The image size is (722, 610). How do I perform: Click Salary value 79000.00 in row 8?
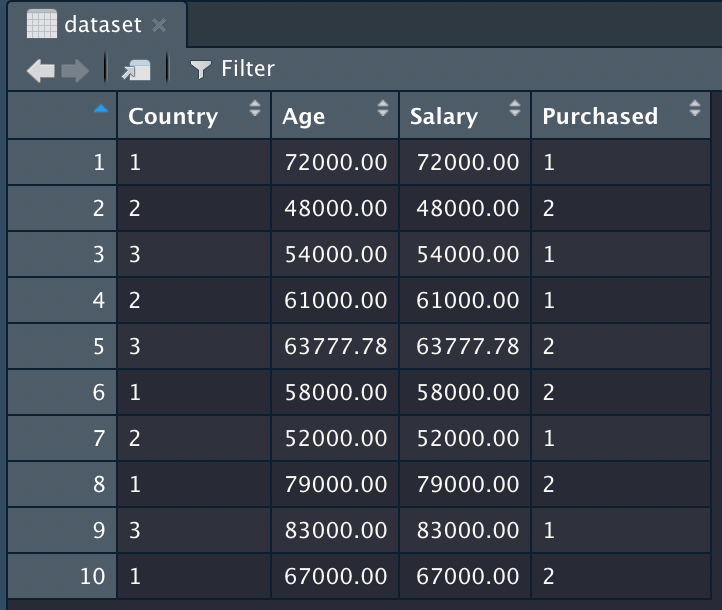[x=468, y=484]
